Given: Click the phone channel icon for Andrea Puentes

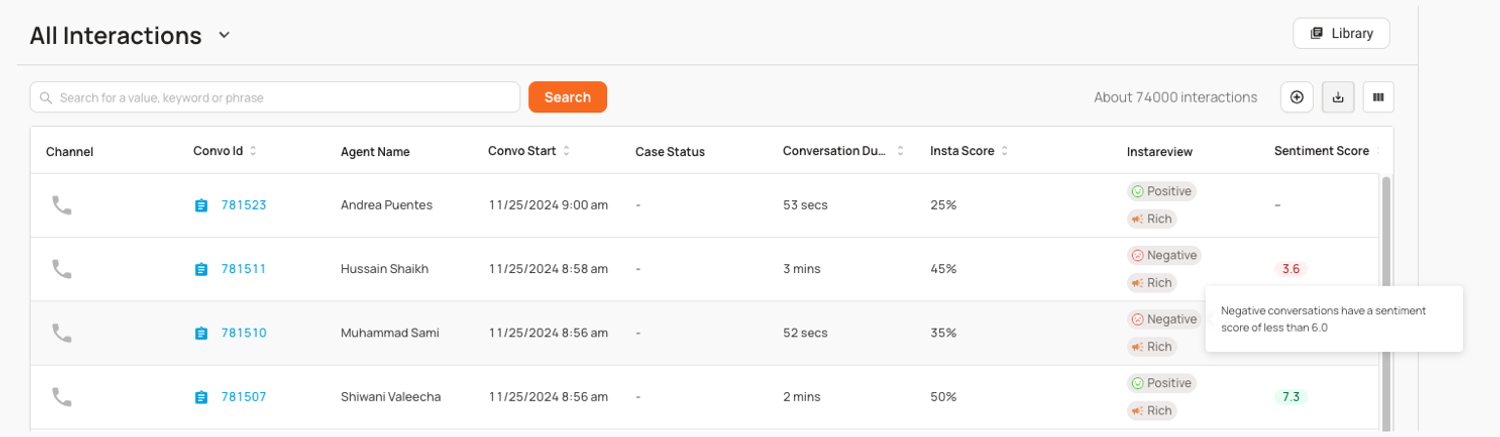Looking at the screenshot, I should pos(62,205).
